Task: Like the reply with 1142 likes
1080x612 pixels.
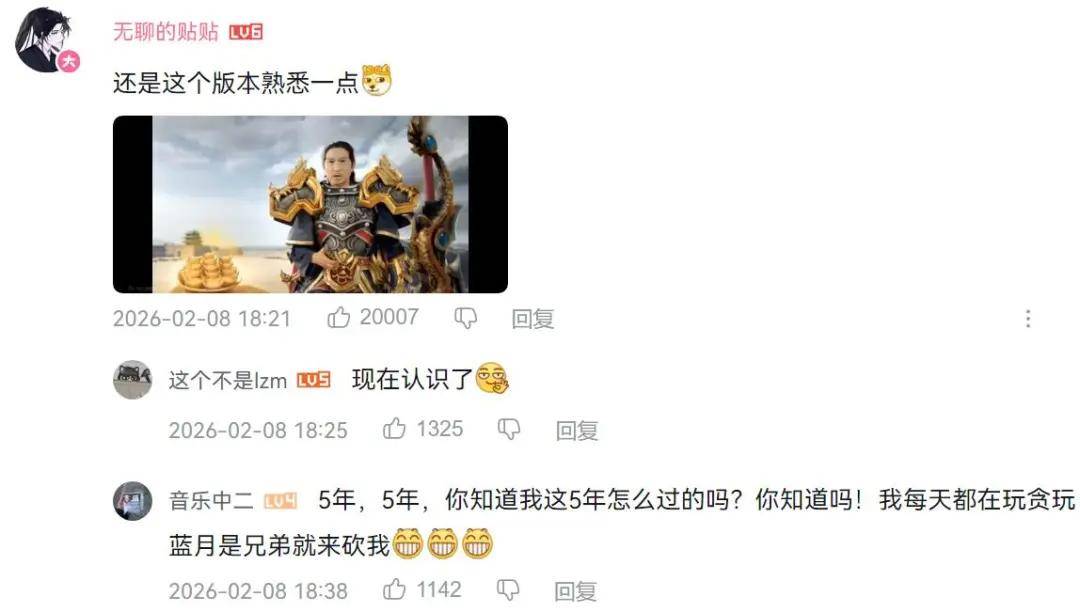Action: click(x=394, y=589)
